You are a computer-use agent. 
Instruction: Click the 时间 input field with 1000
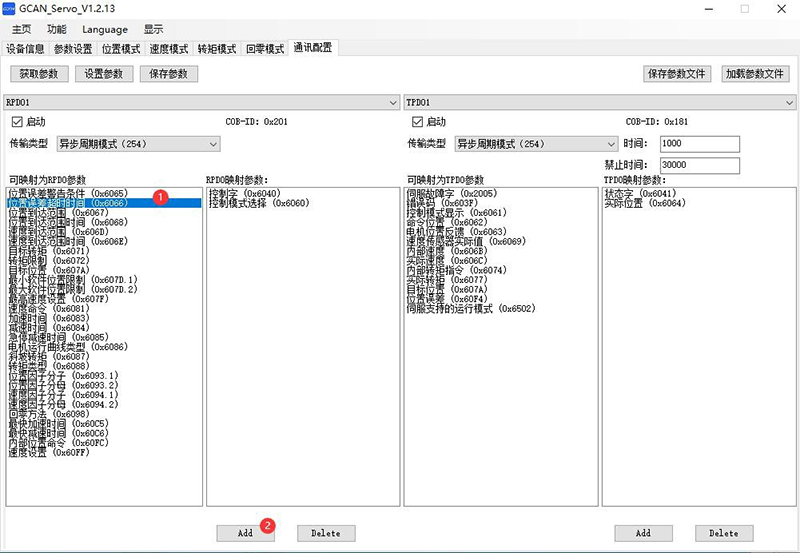[699, 144]
